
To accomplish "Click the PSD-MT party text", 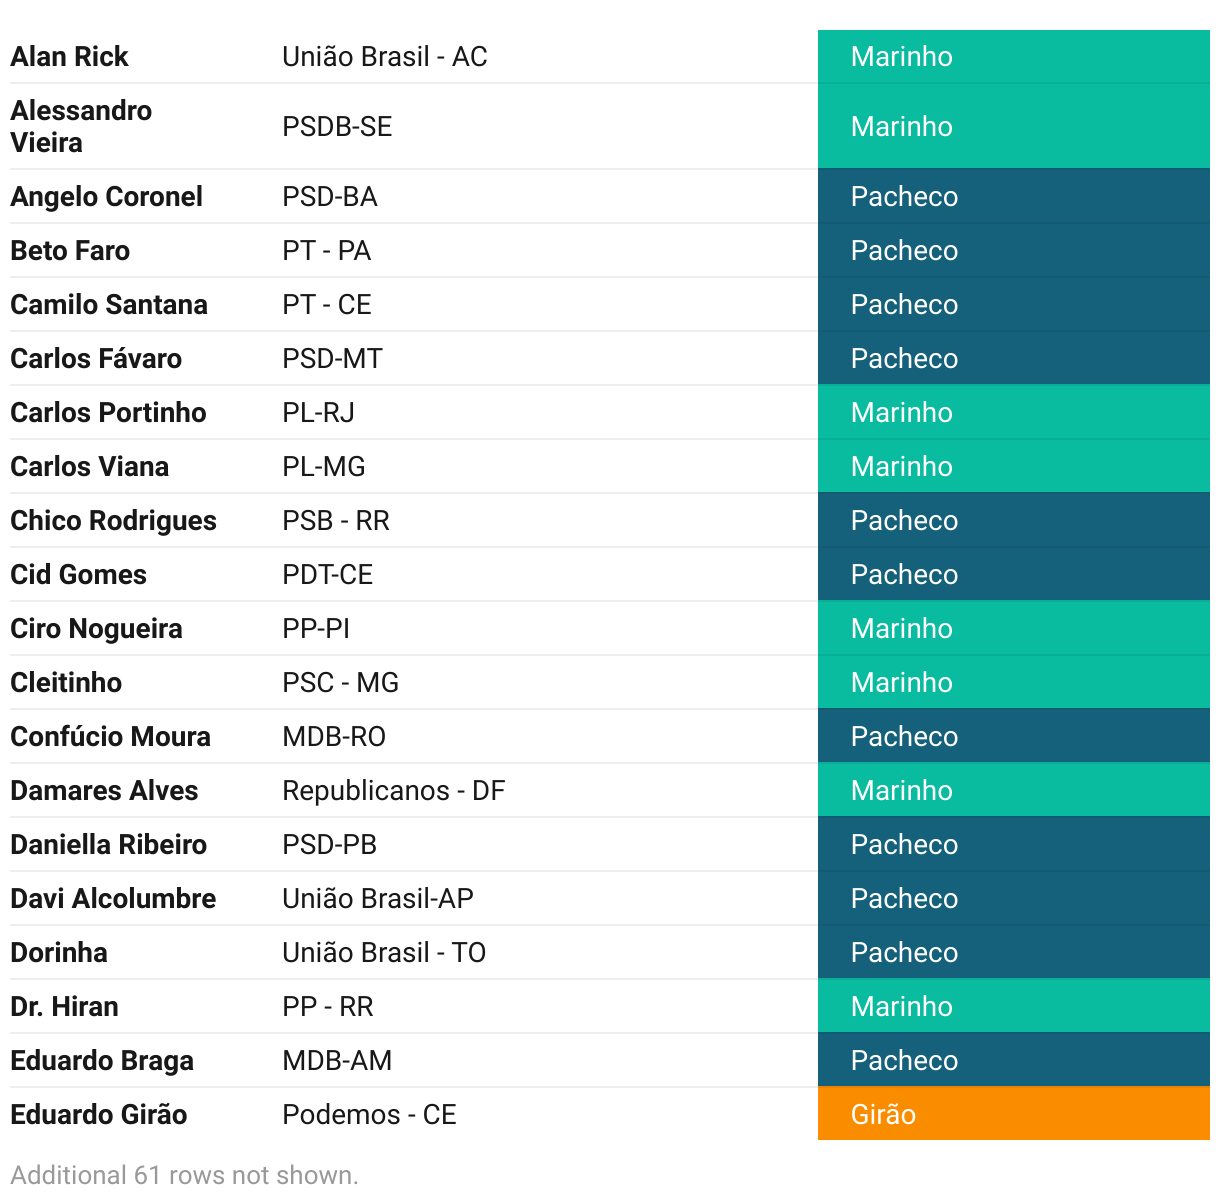I will tap(332, 359).
